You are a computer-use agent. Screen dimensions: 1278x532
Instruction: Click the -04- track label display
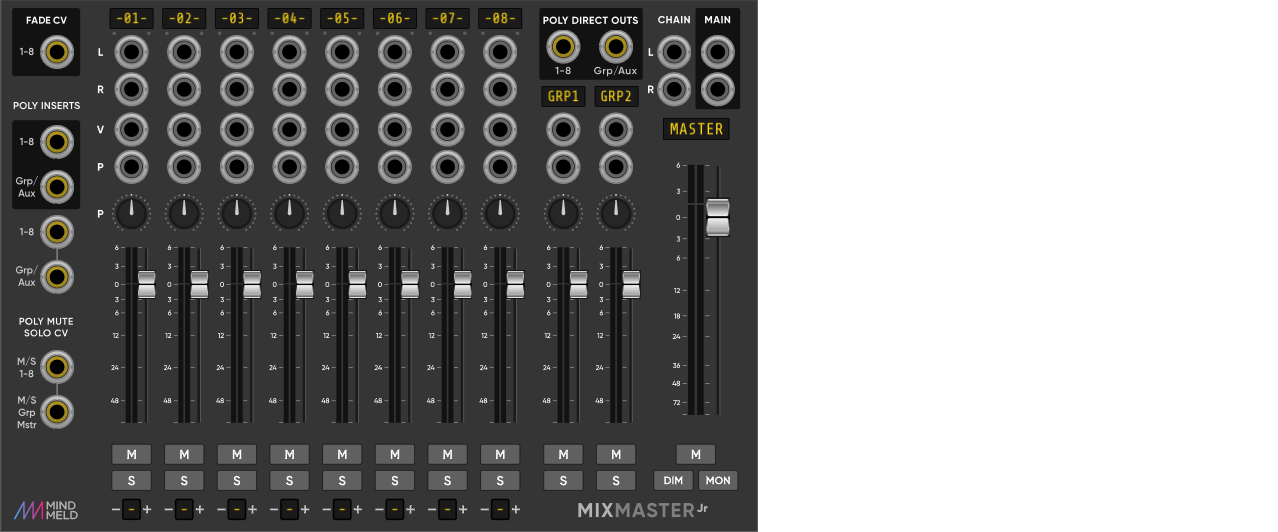coord(289,18)
